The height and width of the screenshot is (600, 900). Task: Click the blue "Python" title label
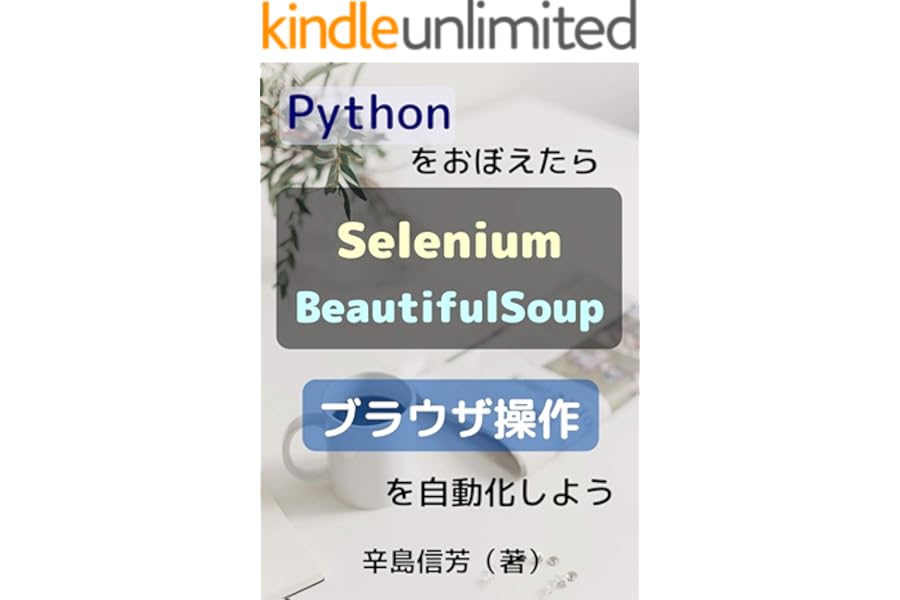(x=368, y=114)
